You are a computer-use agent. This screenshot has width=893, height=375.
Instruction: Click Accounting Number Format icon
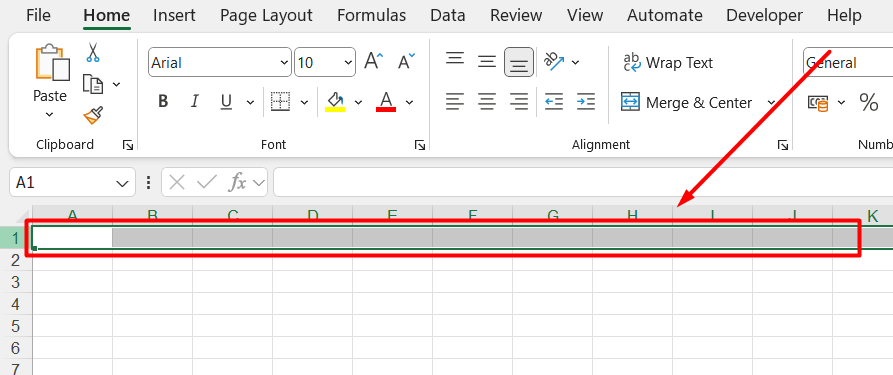pos(818,103)
